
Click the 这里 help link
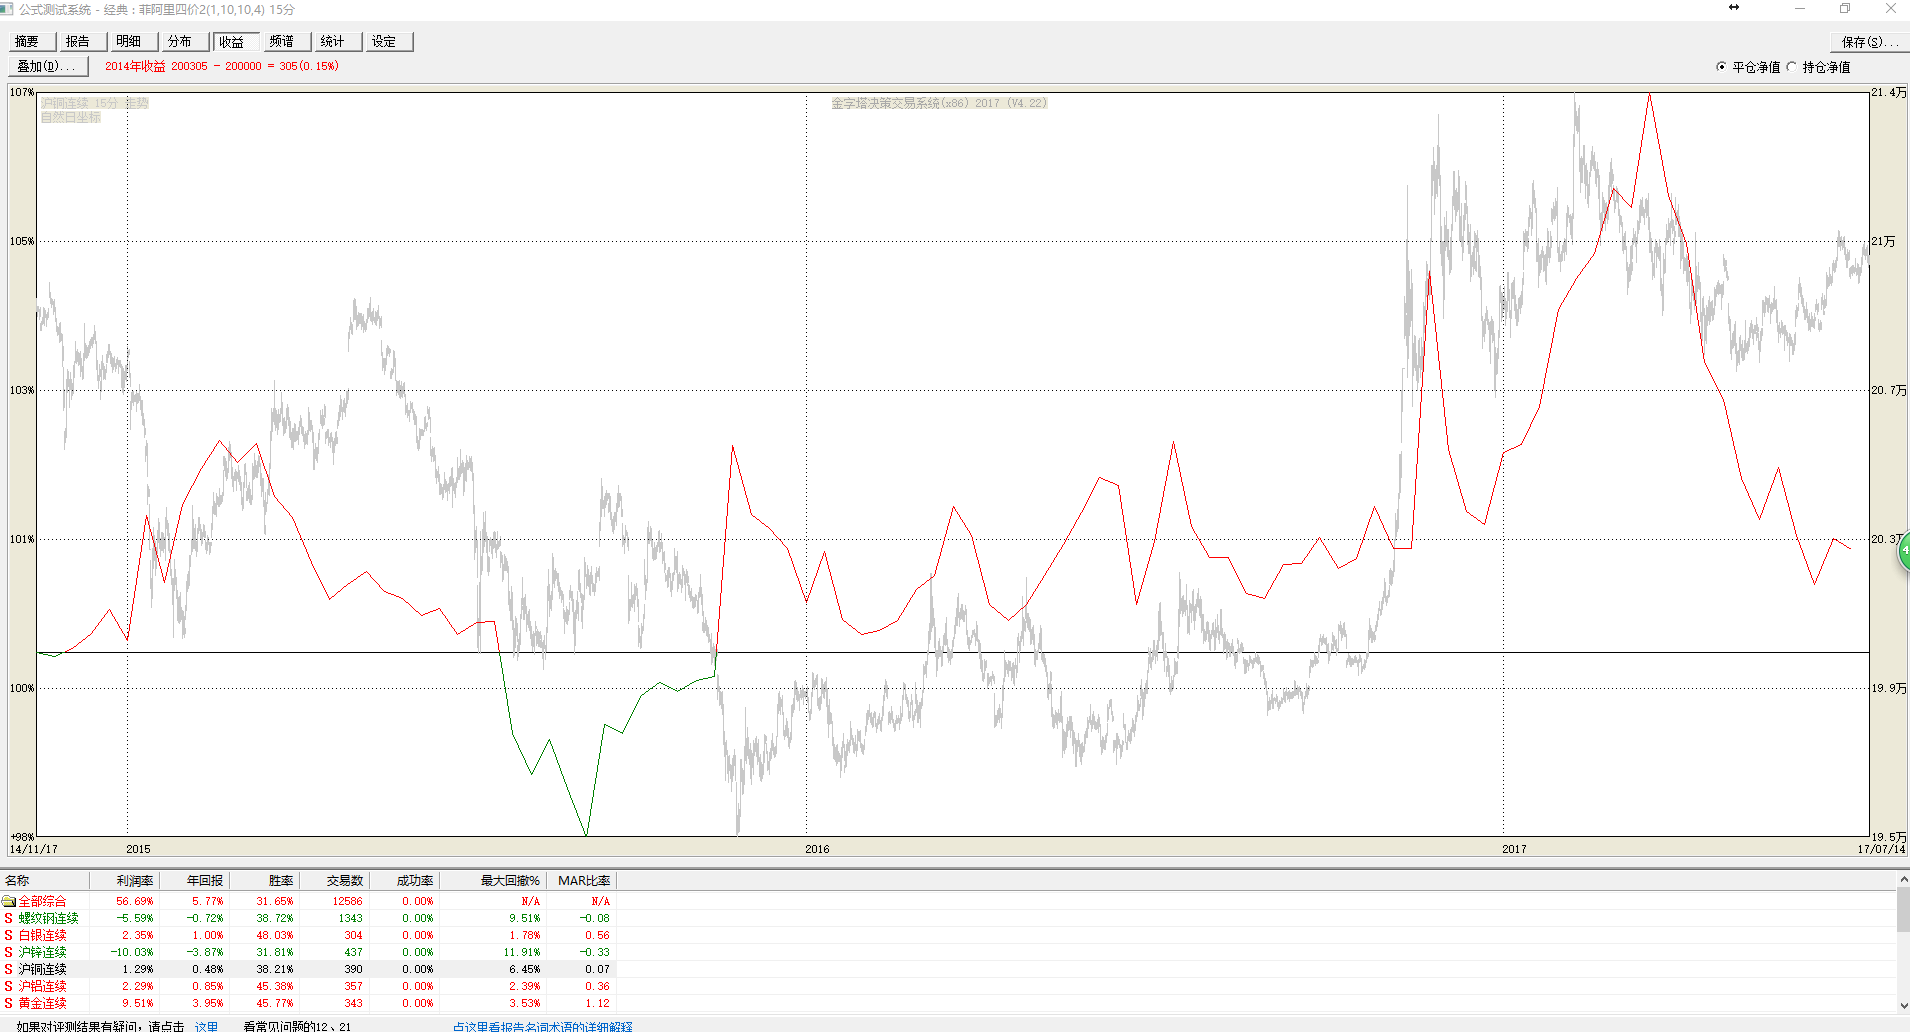[x=206, y=1026]
